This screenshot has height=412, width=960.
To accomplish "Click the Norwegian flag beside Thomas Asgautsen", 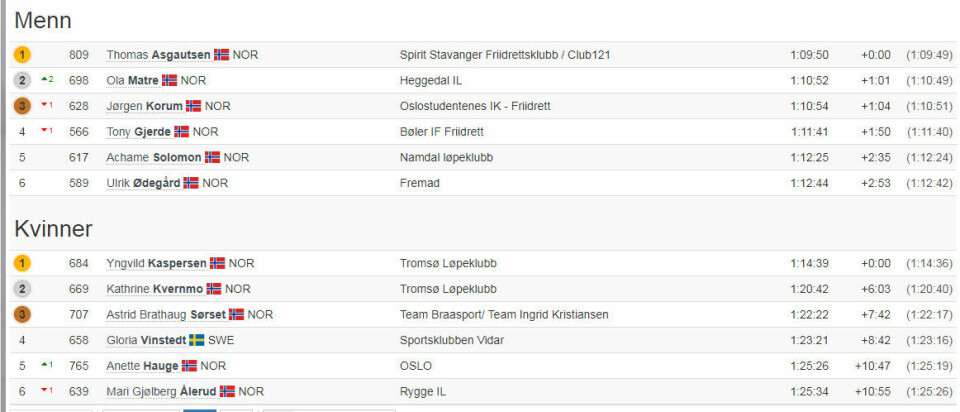I will pyautogui.click(x=221, y=55).
